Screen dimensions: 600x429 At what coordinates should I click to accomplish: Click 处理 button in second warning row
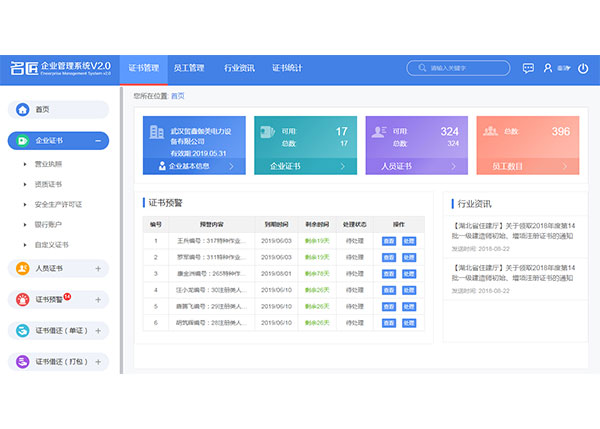tap(409, 257)
